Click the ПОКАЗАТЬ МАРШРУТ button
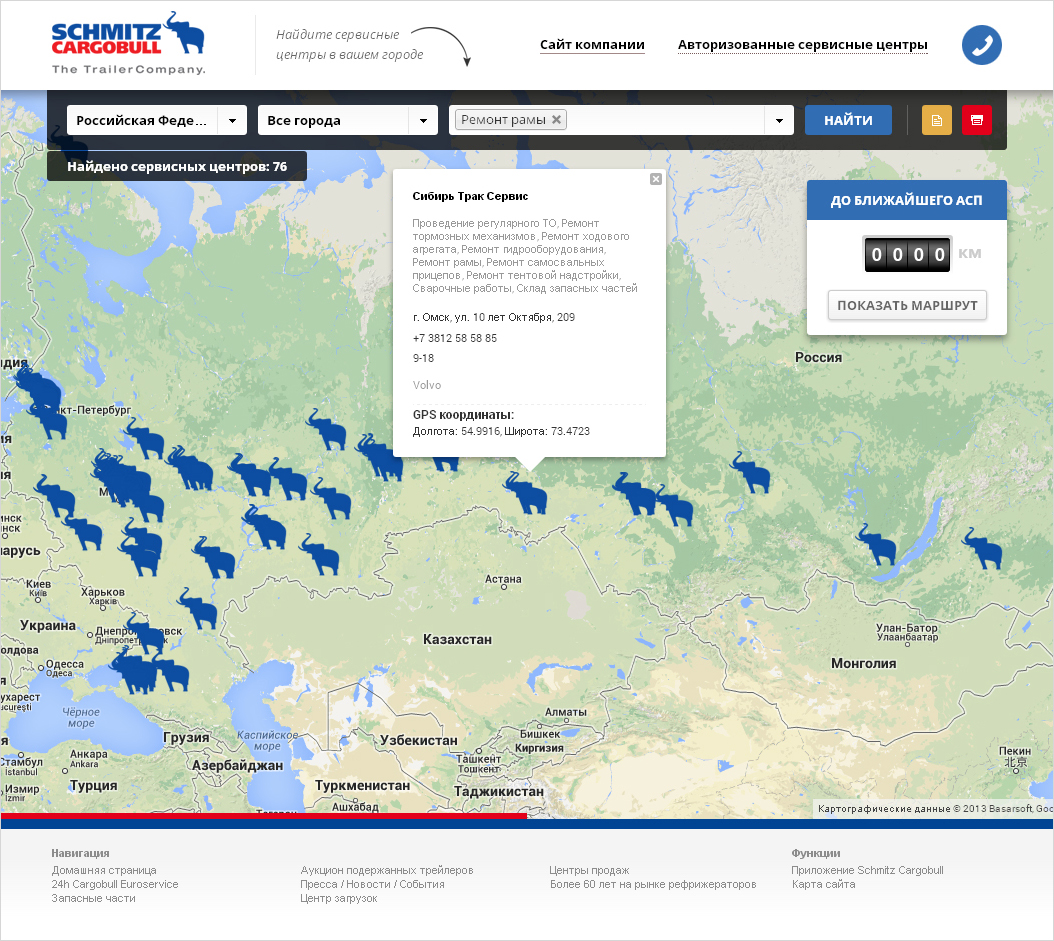The image size is (1054, 941). tap(907, 305)
